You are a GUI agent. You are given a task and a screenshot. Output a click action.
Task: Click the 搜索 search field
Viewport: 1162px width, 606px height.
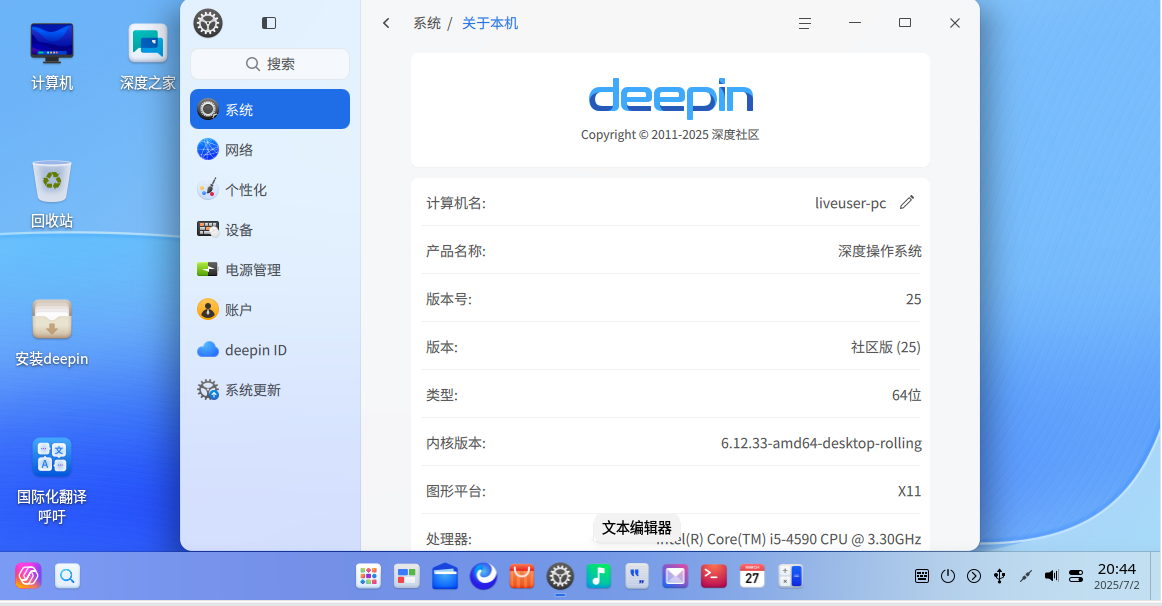[x=270, y=64]
